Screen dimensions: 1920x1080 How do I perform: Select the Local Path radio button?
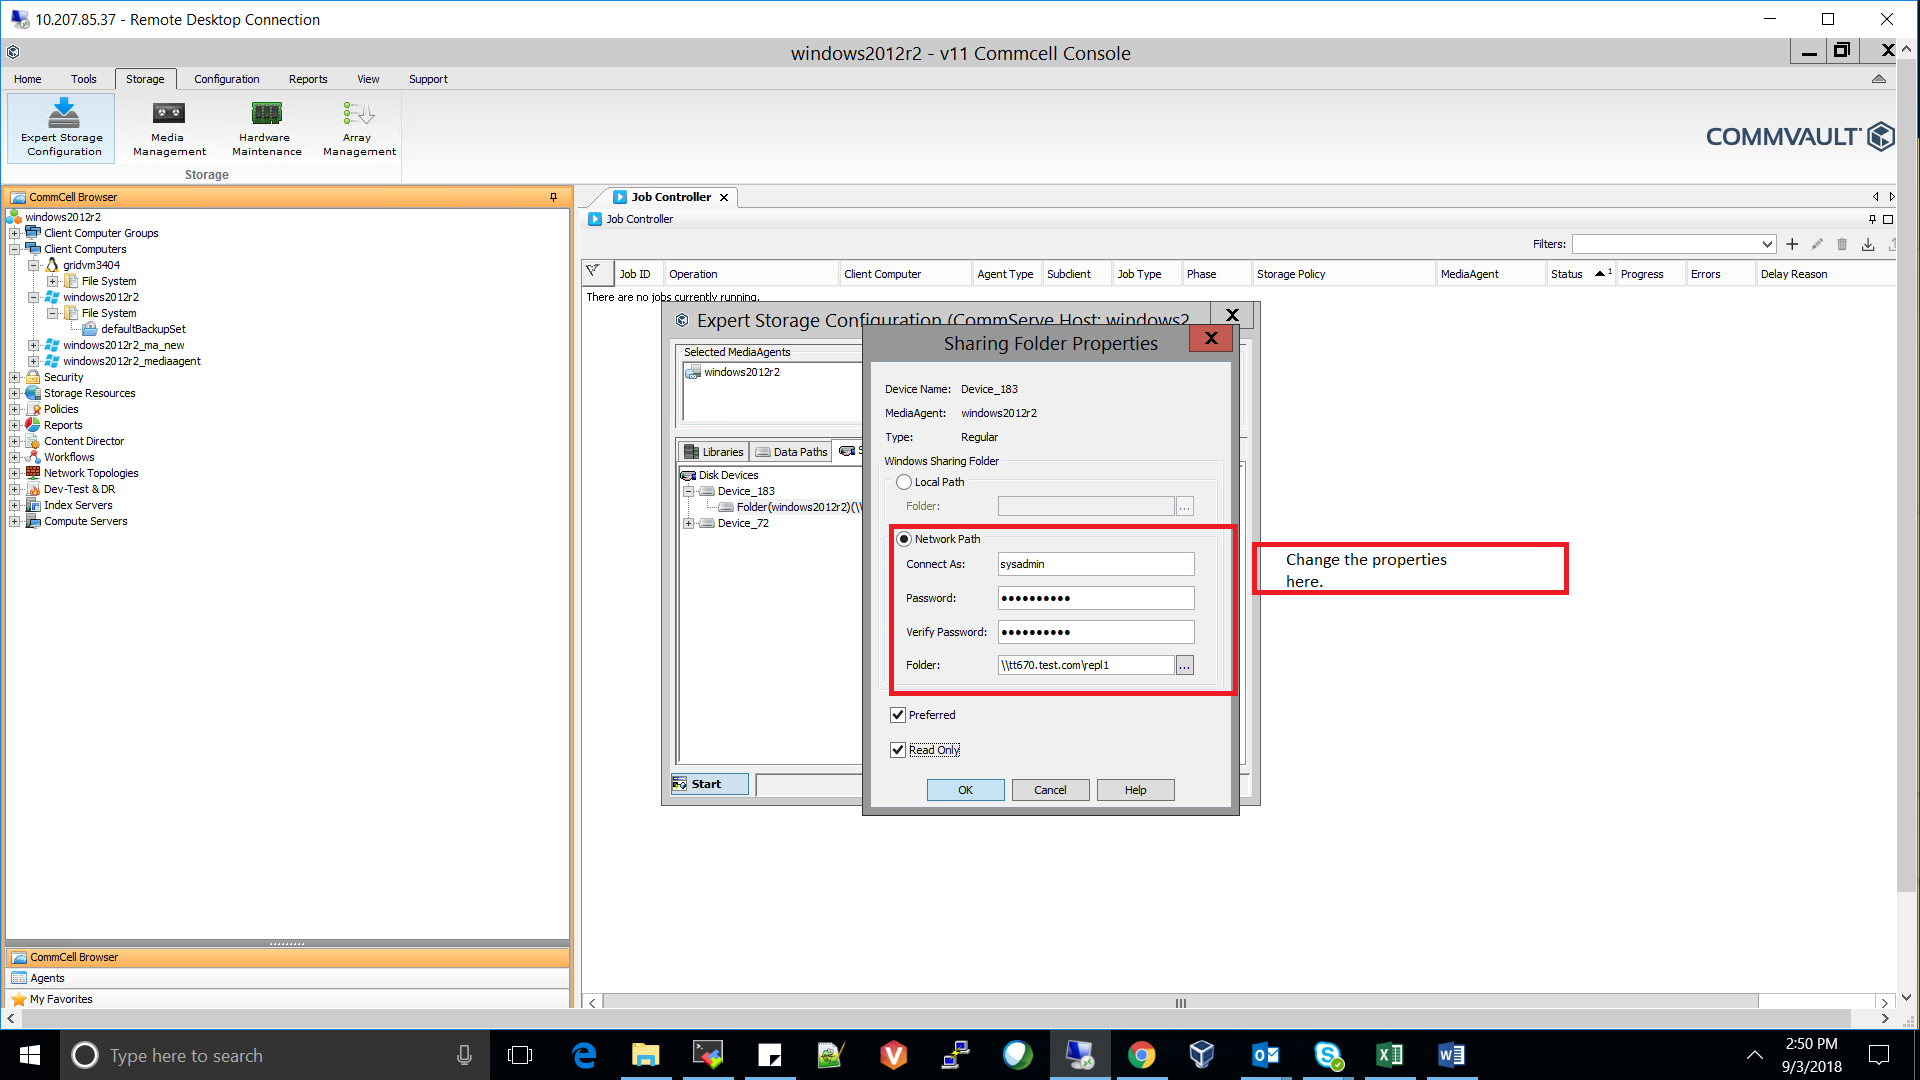coord(904,481)
